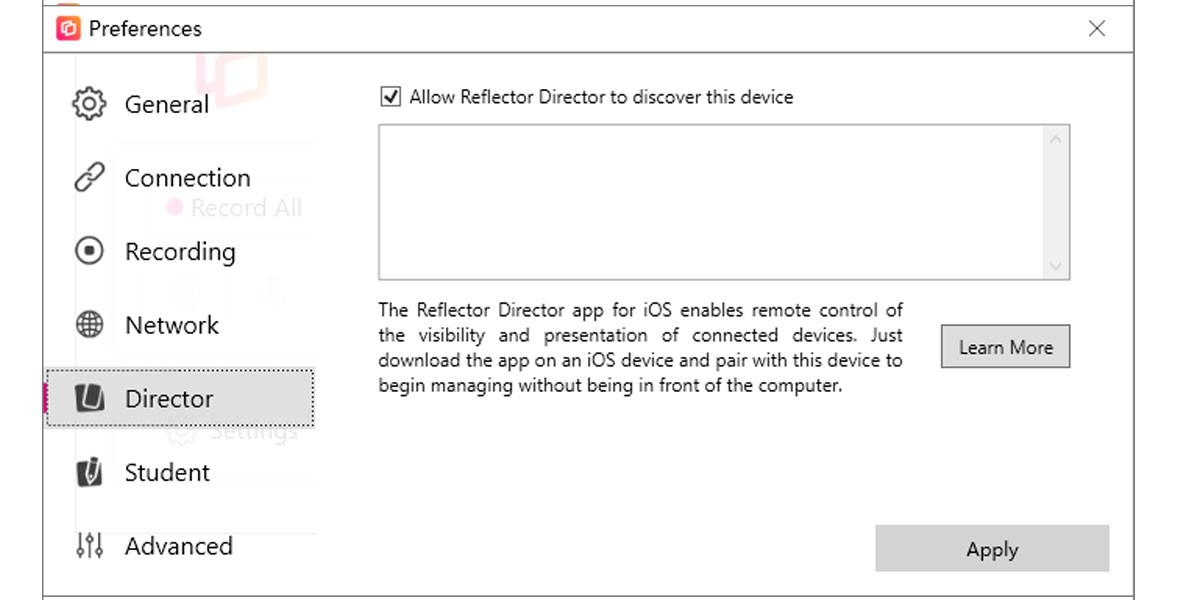Click the Recording record-dot icon
The image size is (1200, 600).
(x=89, y=251)
